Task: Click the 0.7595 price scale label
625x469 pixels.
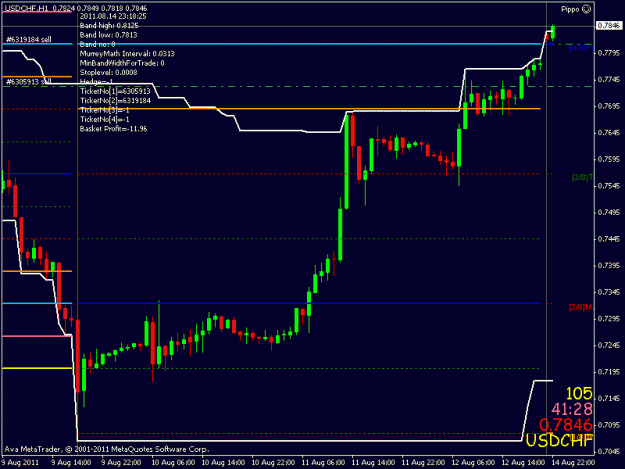Action: (x=609, y=159)
